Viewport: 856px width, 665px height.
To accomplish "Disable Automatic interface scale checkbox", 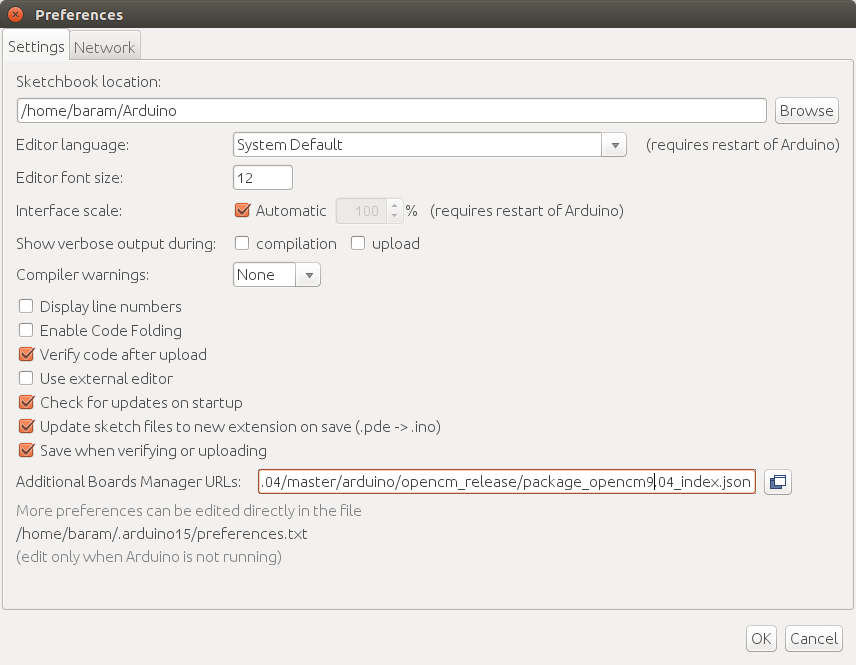I will coord(241,211).
